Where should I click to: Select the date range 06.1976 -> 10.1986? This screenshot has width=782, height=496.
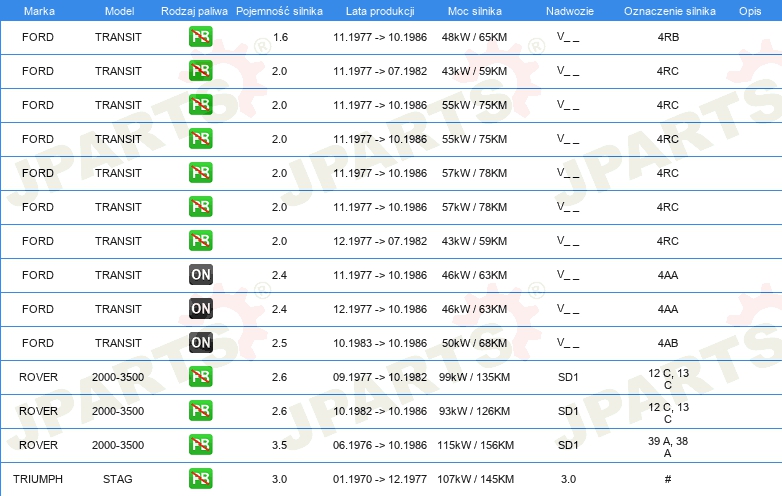point(380,445)
